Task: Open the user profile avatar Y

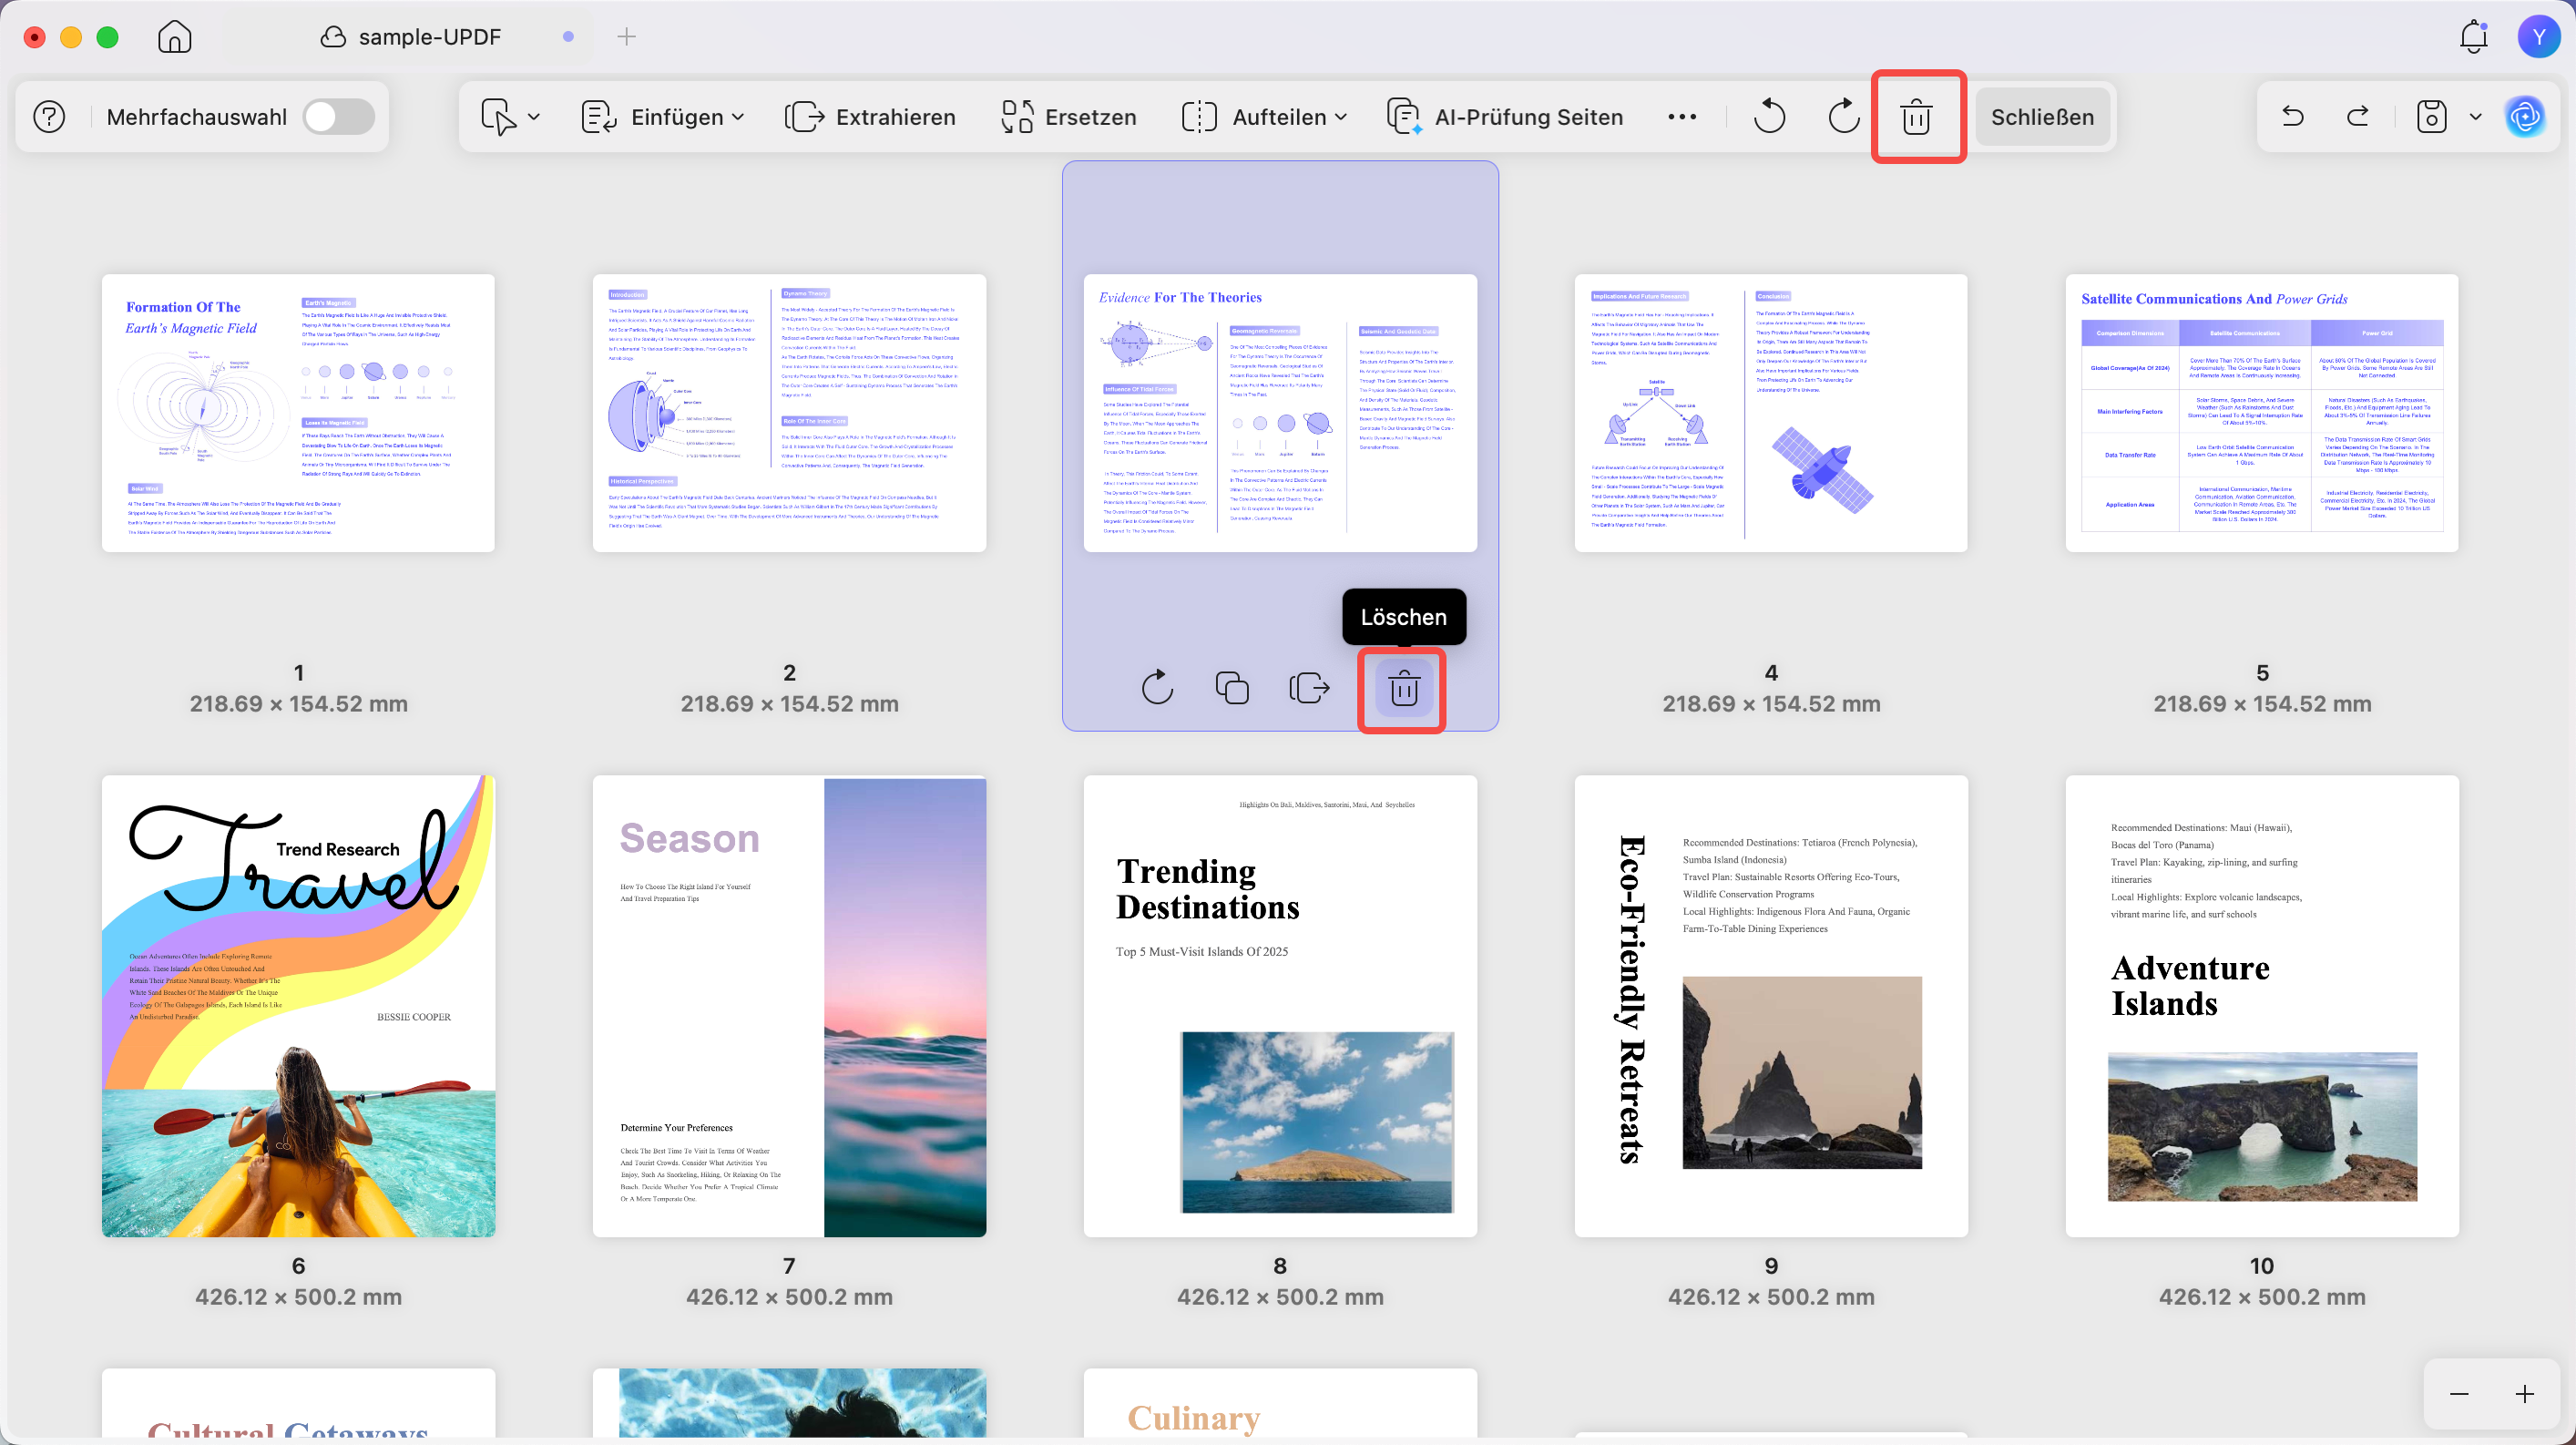Action: 2538,37
